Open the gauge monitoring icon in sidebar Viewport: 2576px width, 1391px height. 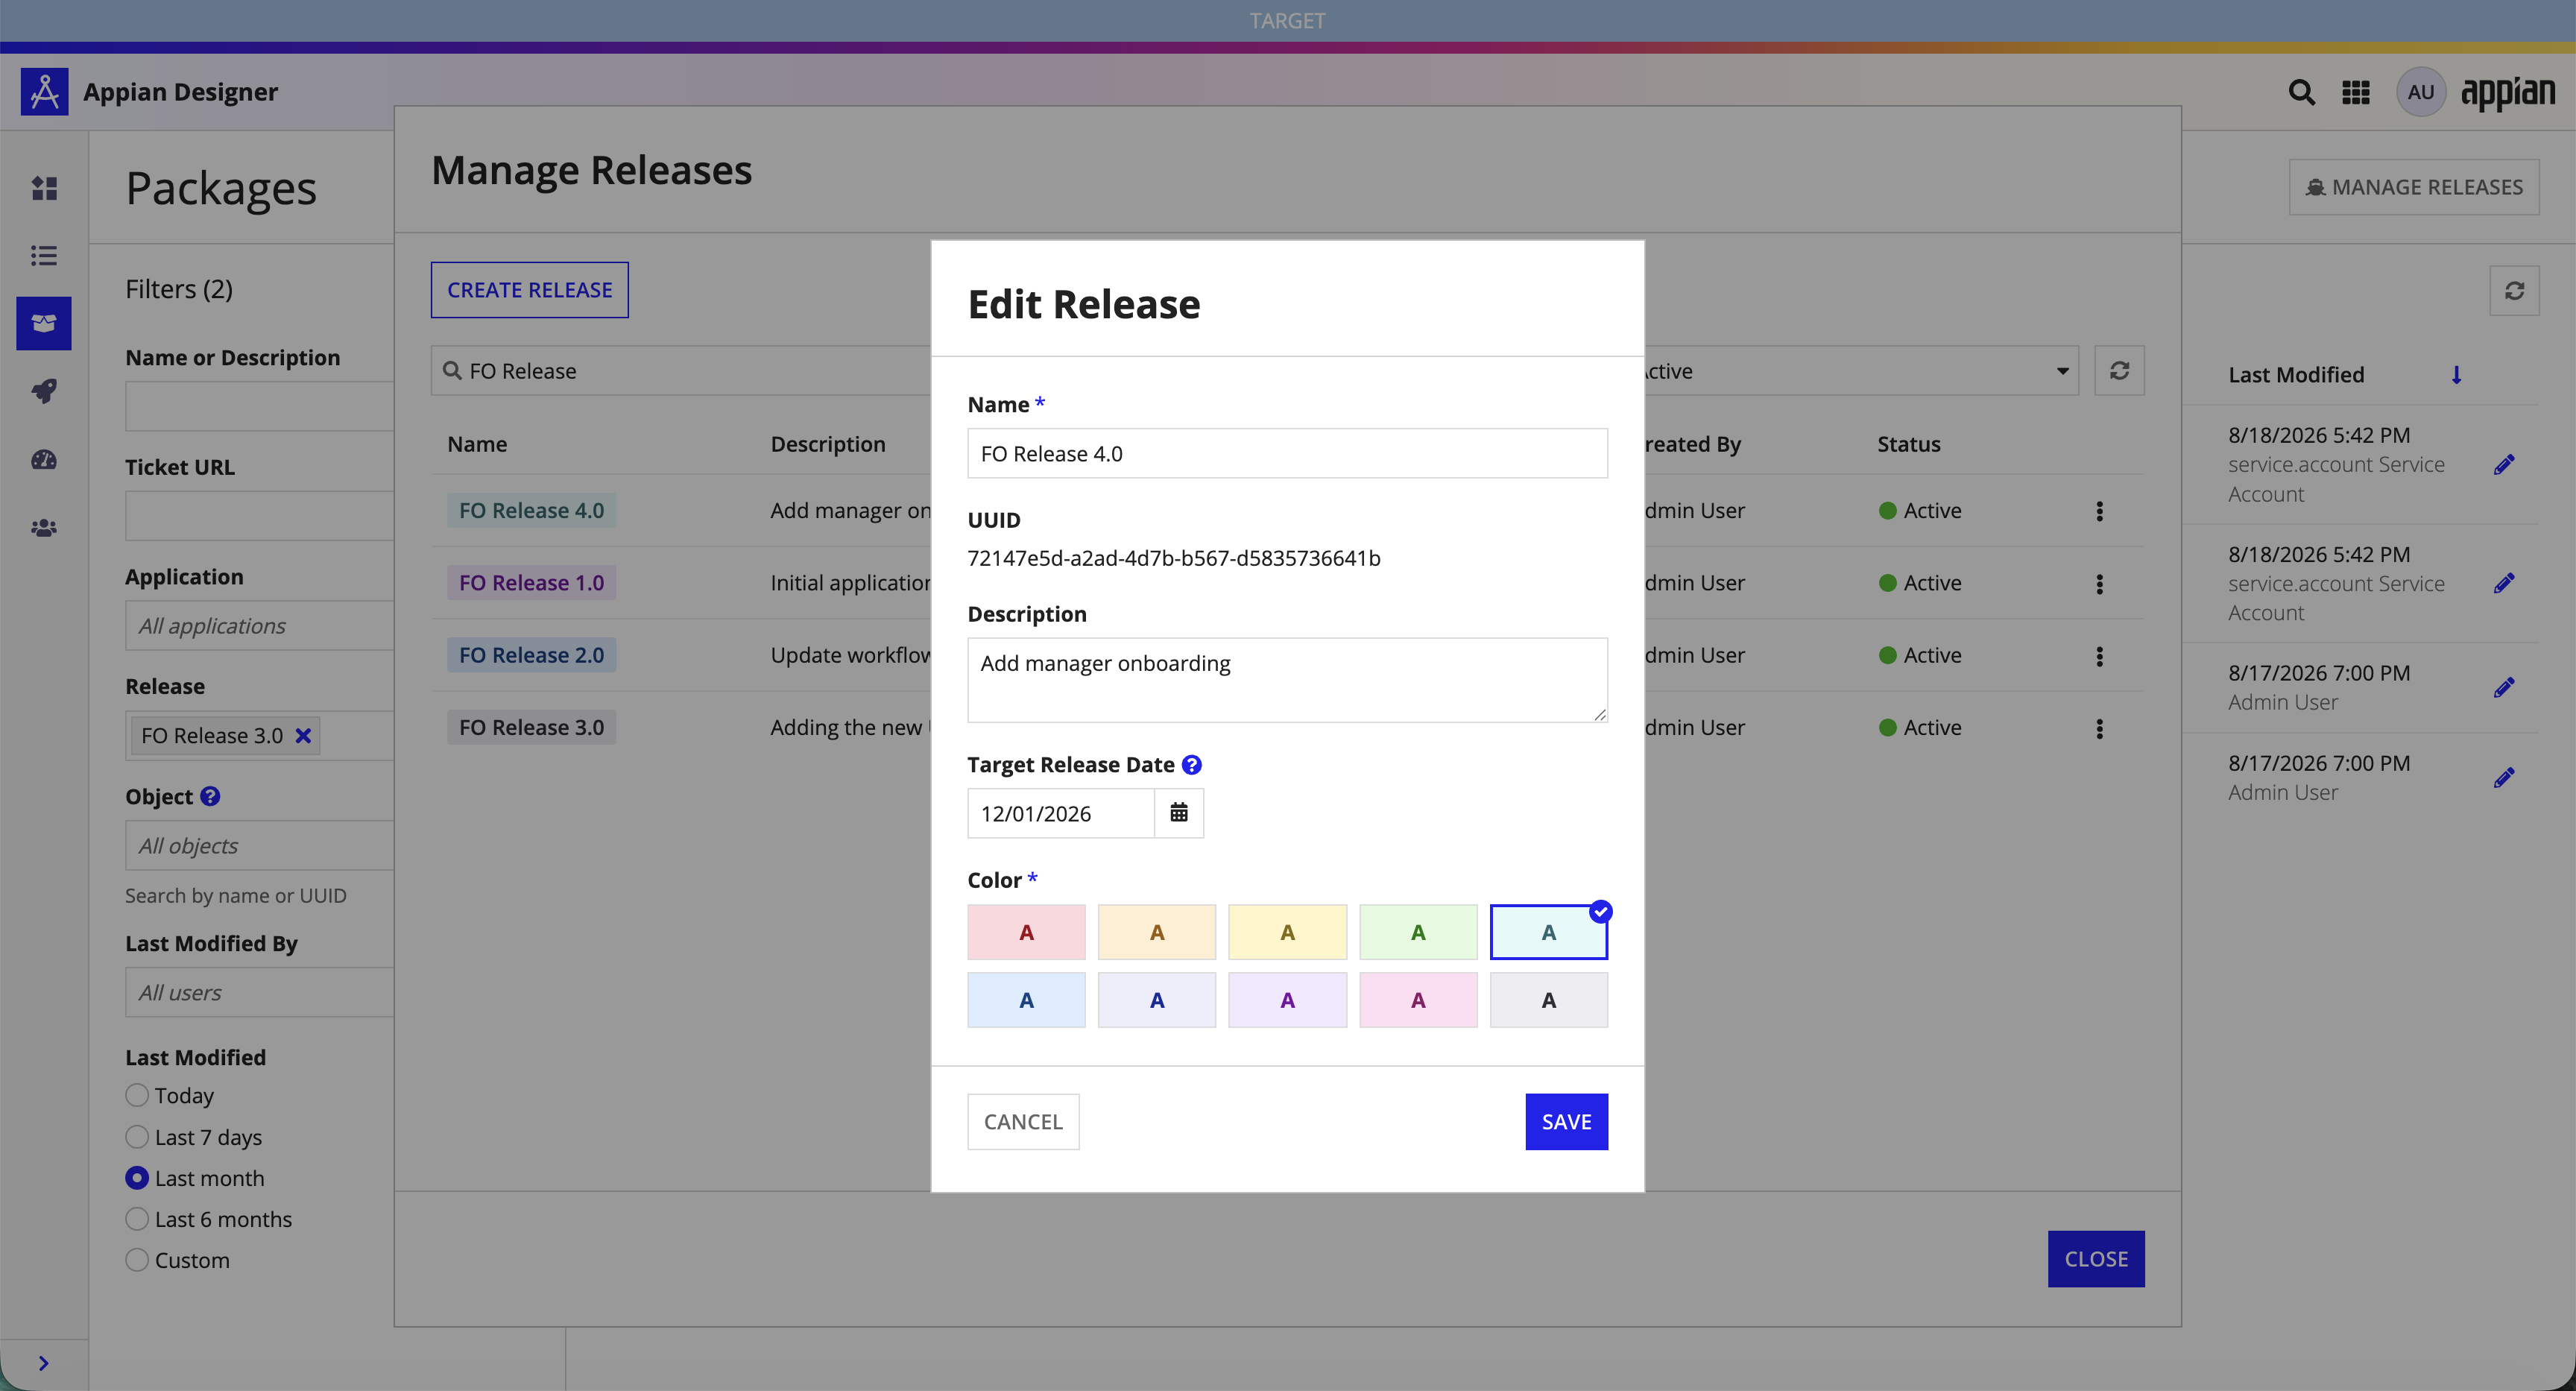(x=44, y=460)
